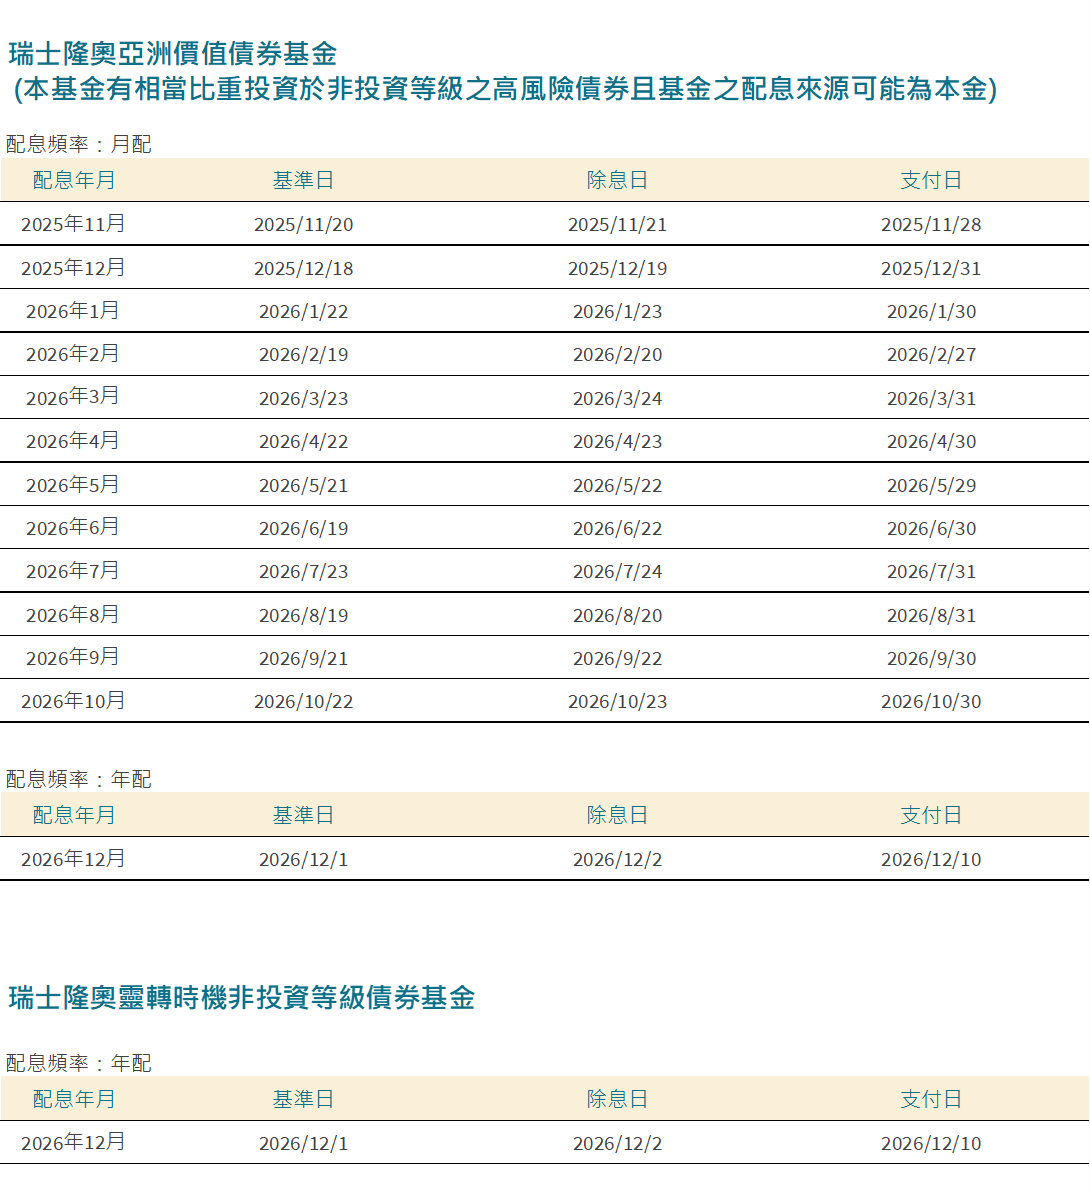The height and width of the screenshot is (1193, 1090).
Task: Select the 2026/5/21 base date cell
Action: 303,485
